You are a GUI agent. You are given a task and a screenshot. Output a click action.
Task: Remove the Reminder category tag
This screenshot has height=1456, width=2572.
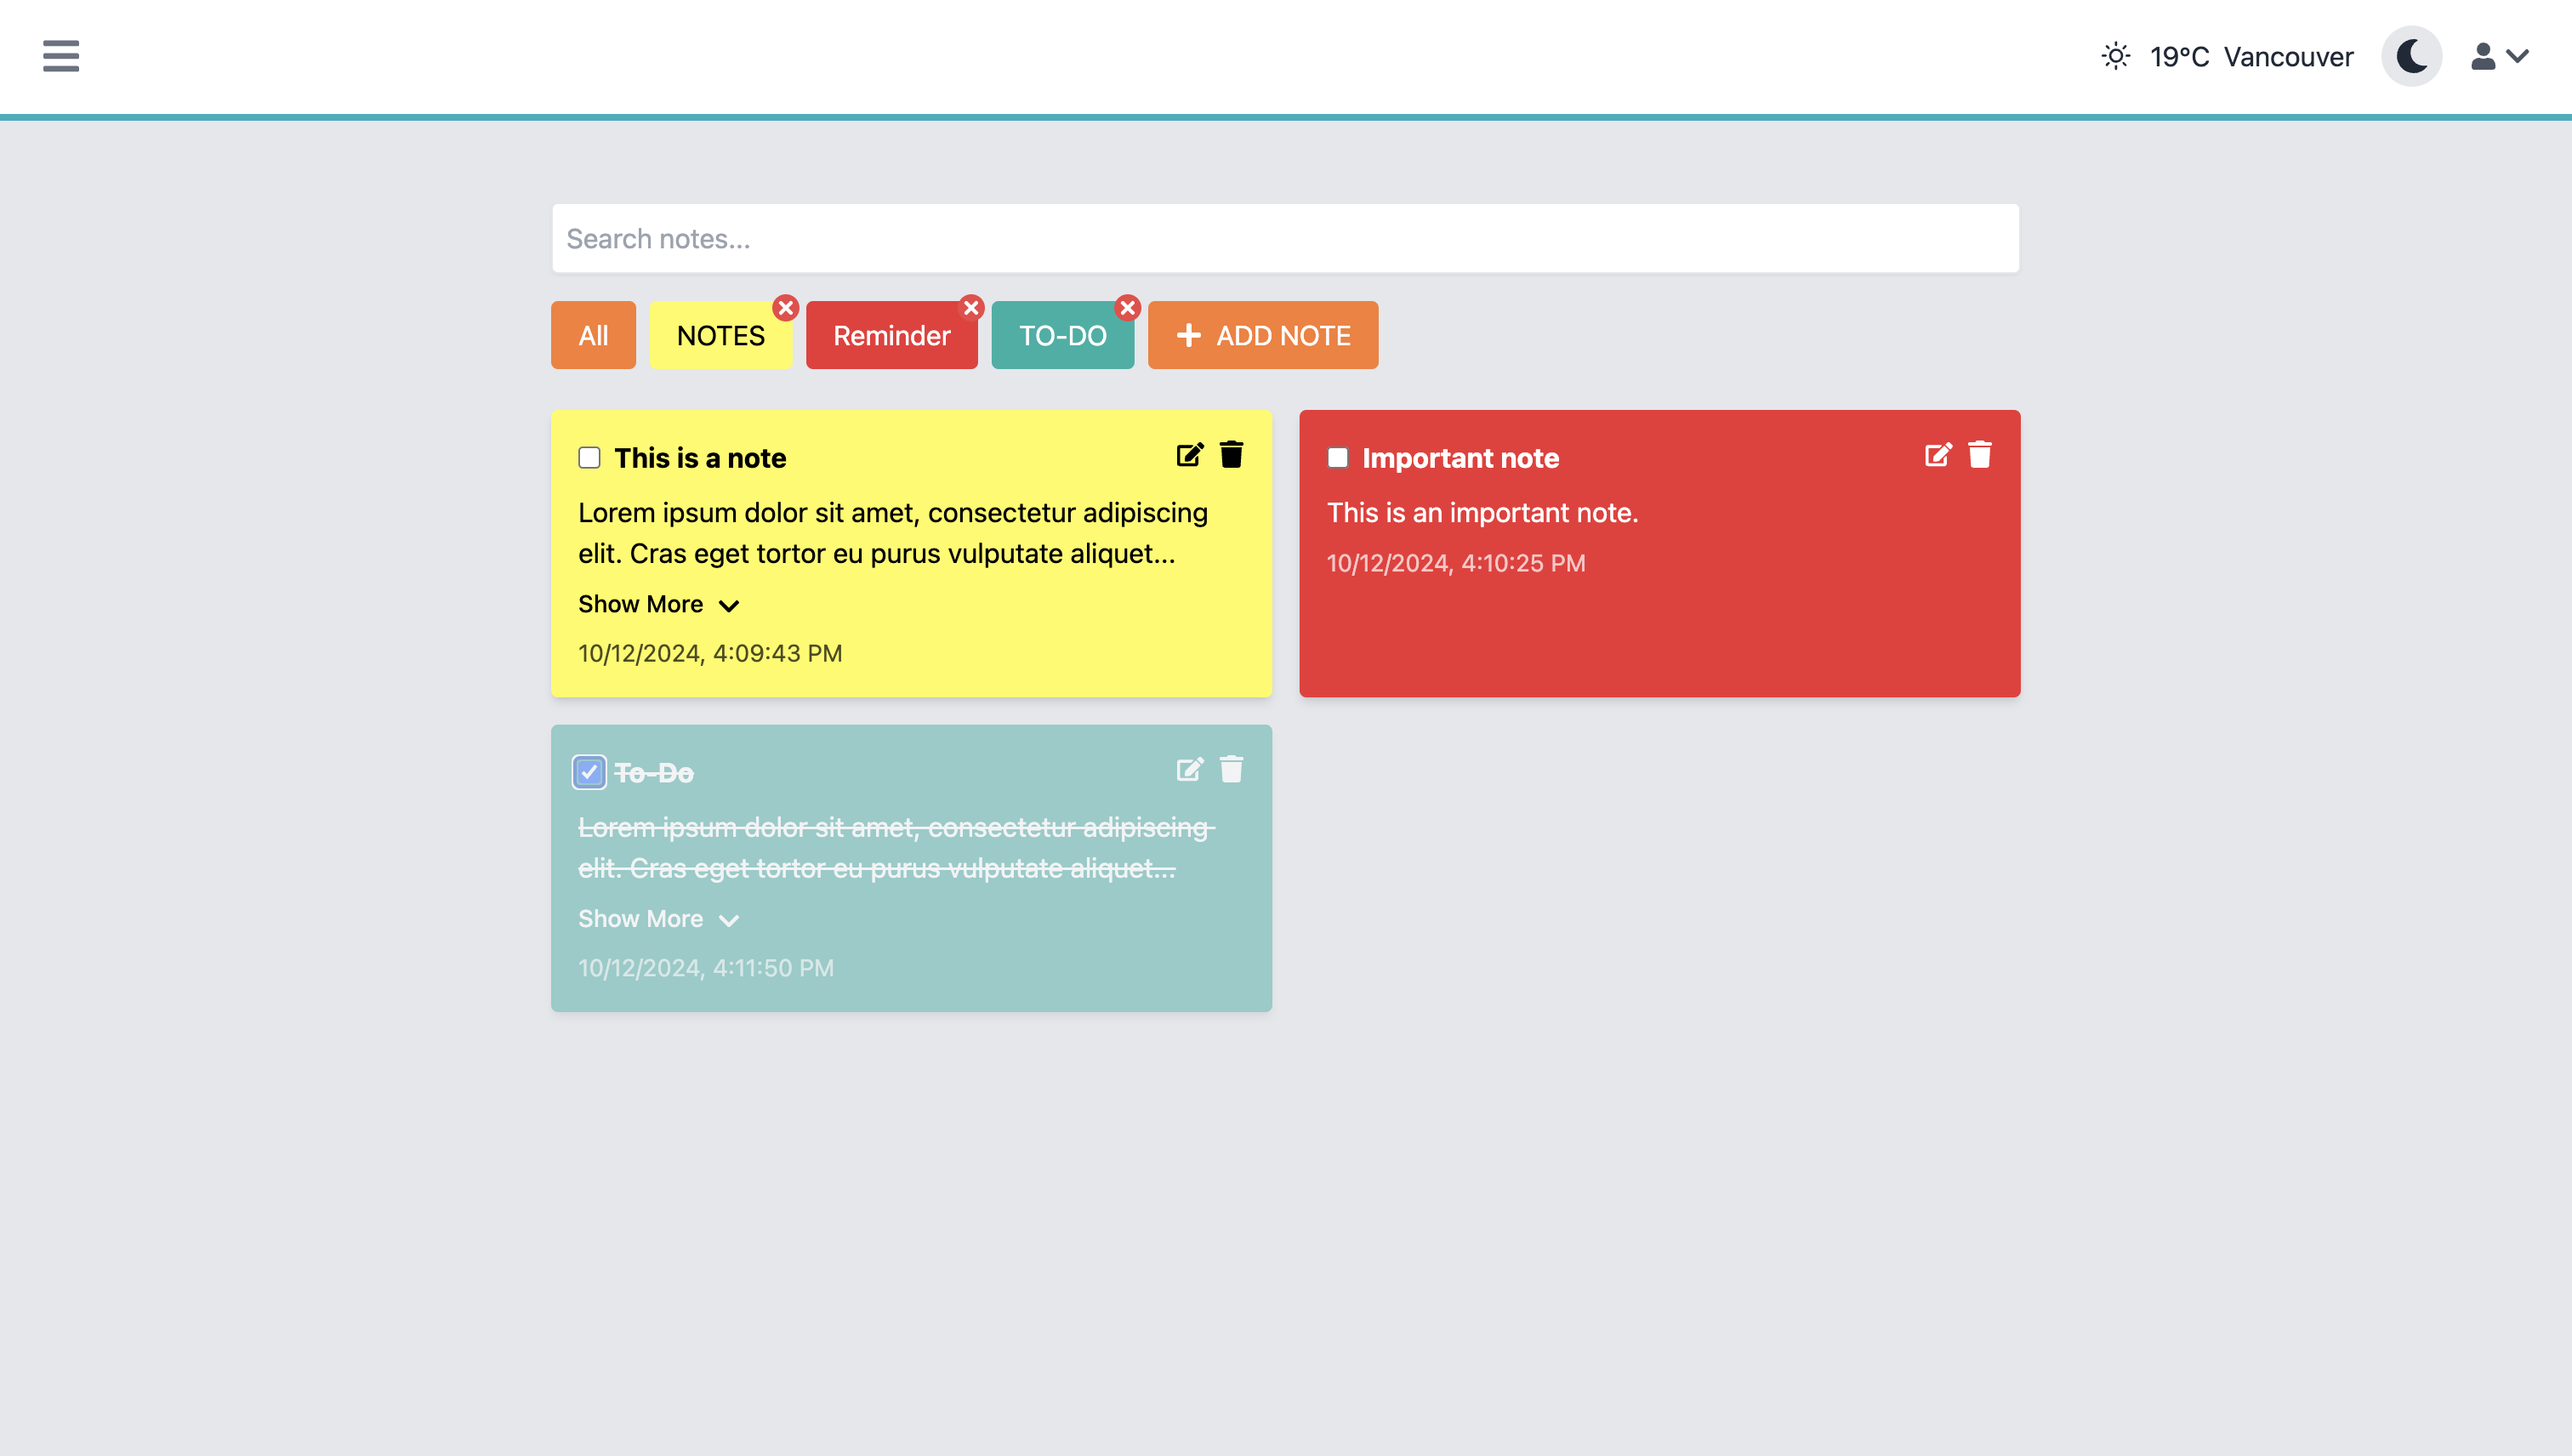pos(971,308)
